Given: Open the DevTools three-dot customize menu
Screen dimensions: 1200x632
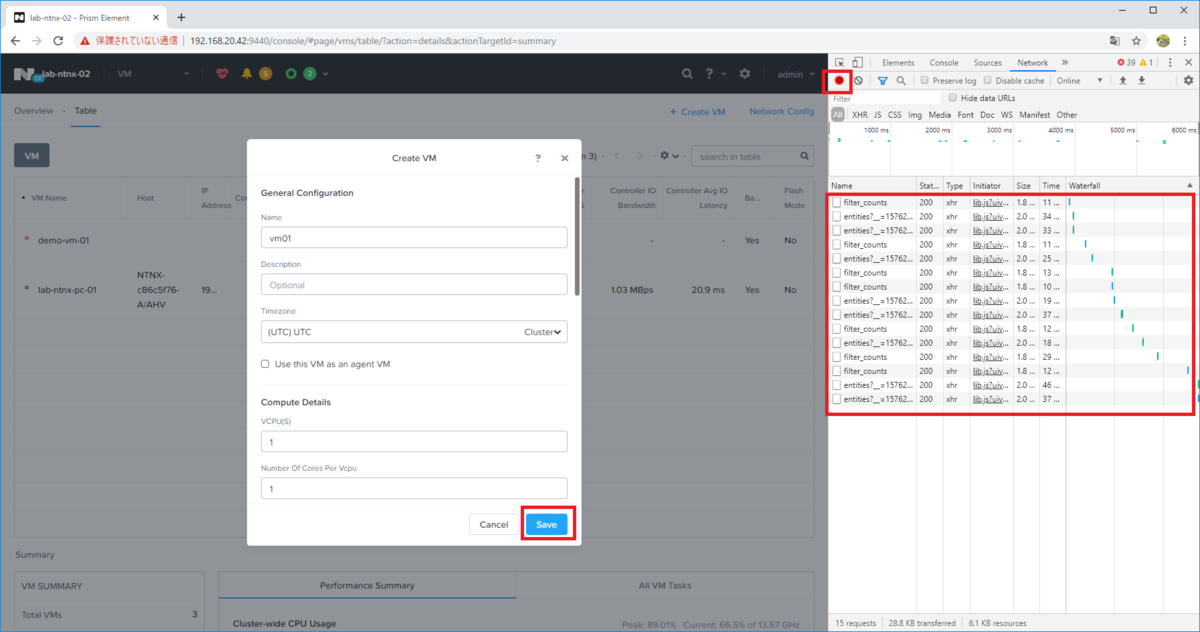Looking at the screenshot, I should tap(1170, 62).
